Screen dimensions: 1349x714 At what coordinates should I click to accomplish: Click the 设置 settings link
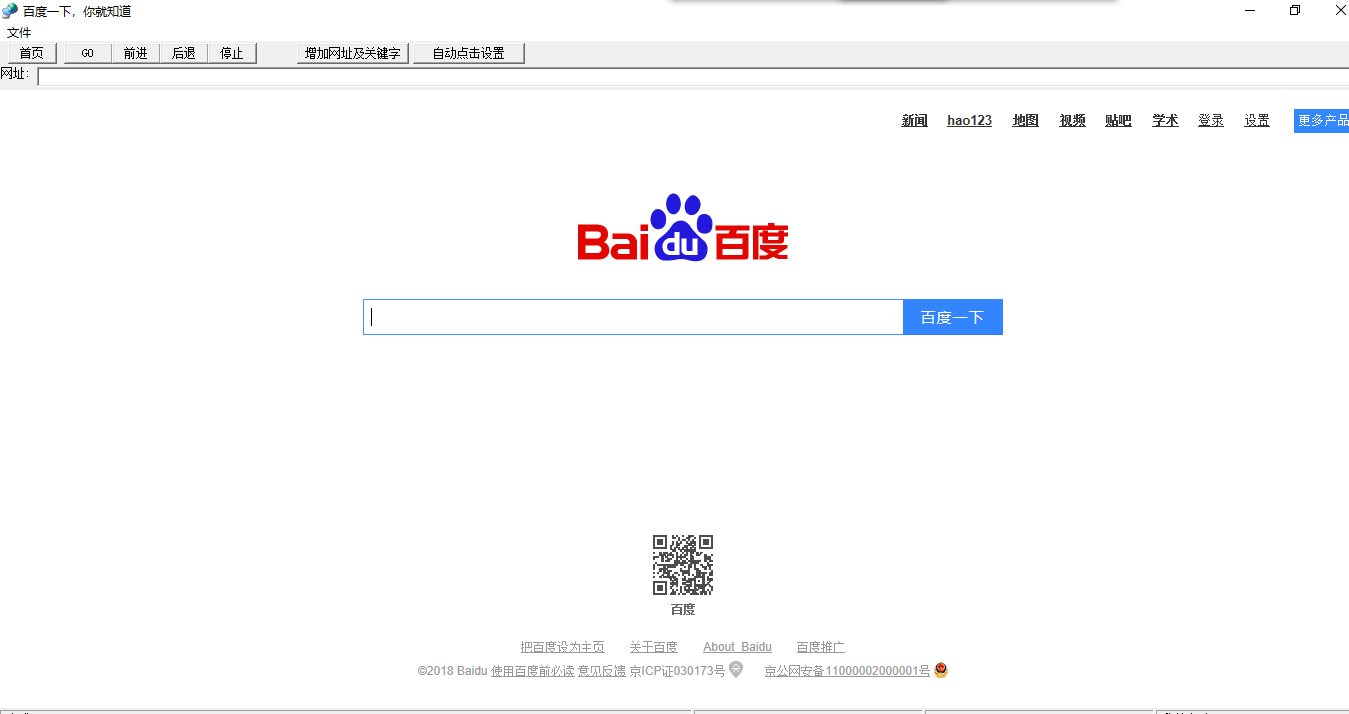pos(1257,120)
